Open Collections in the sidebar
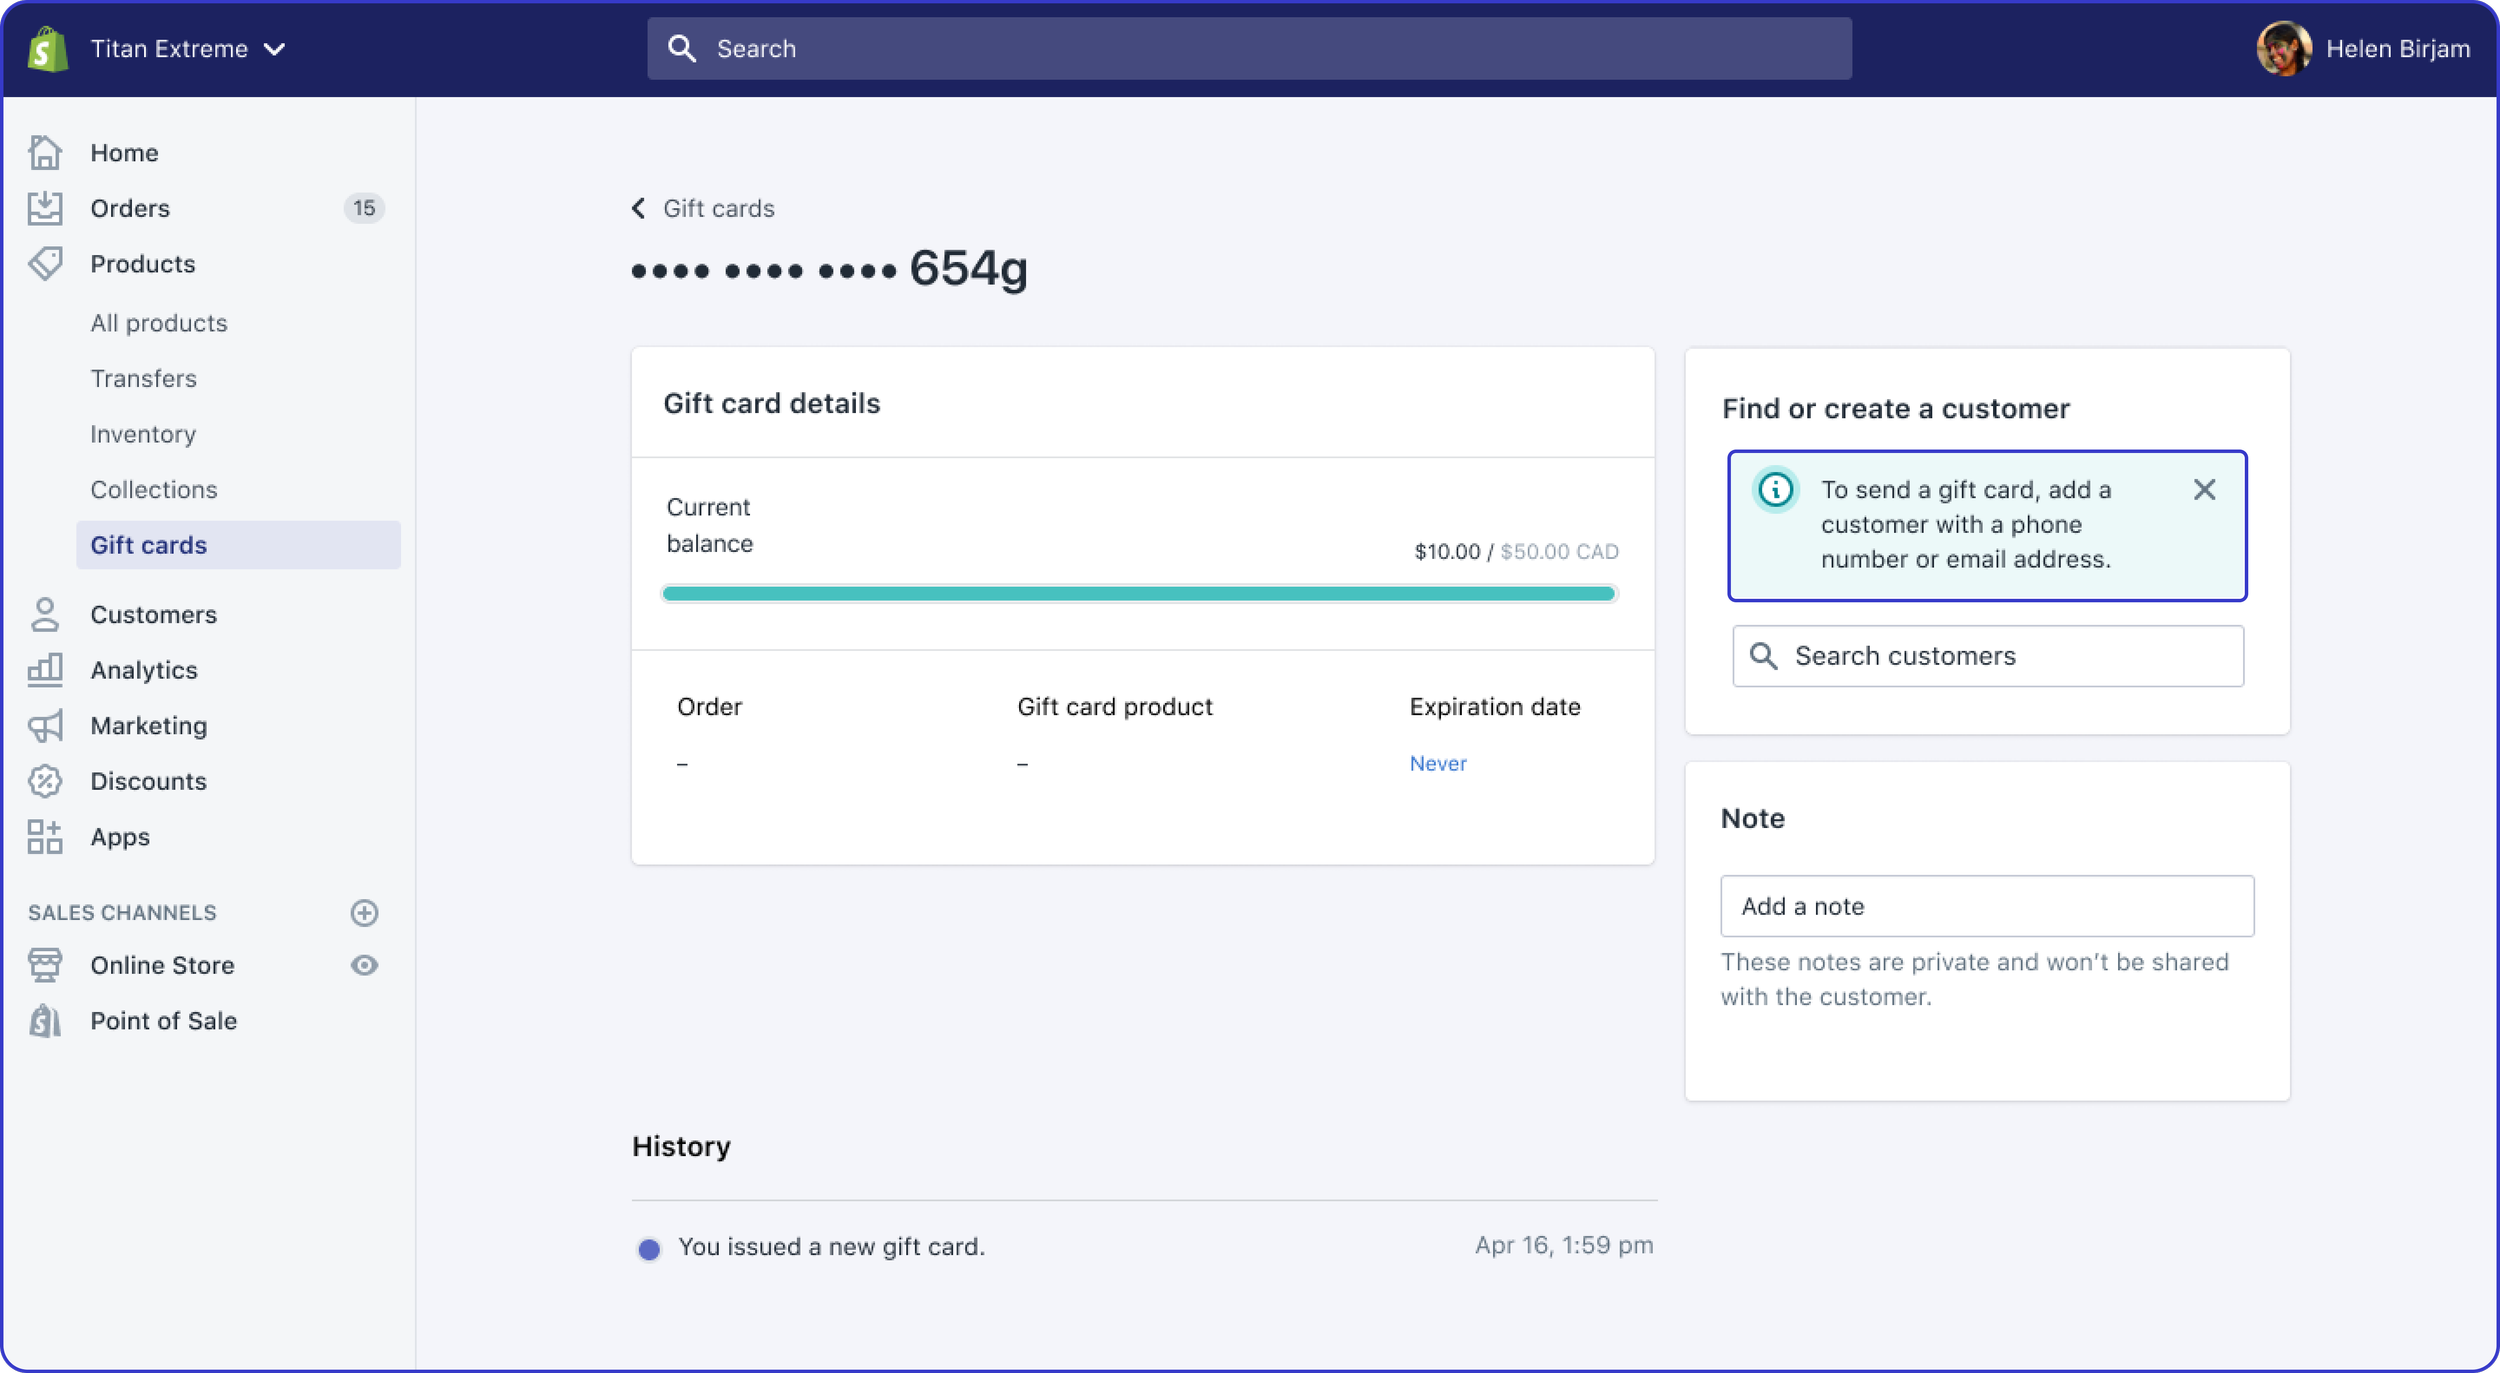Image resolution: width=2500 pixels, height=1373 pixels. tap(154, 490)
